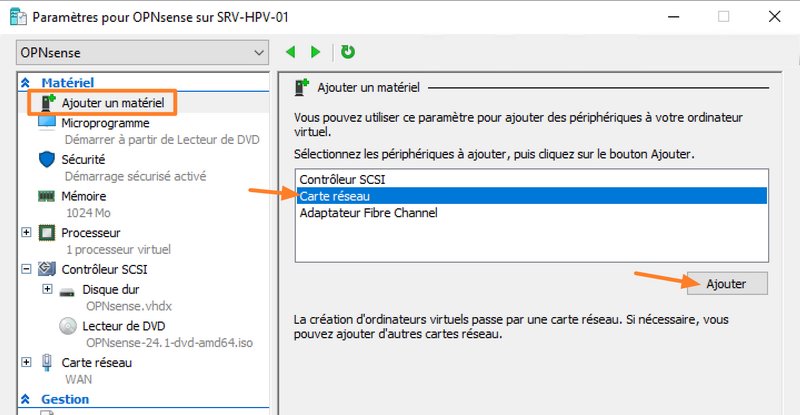Image resolution: width=800 pixels, height=415 pixels.
Task: Collapse the Matériel section chevron
Action: pos(25,83)
